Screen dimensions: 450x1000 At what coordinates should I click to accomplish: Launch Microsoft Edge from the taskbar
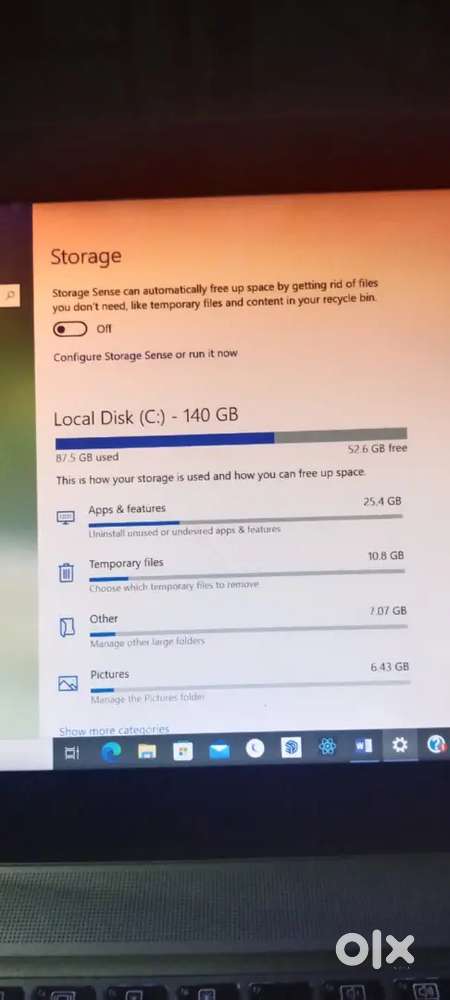click(x=111, y=753)
